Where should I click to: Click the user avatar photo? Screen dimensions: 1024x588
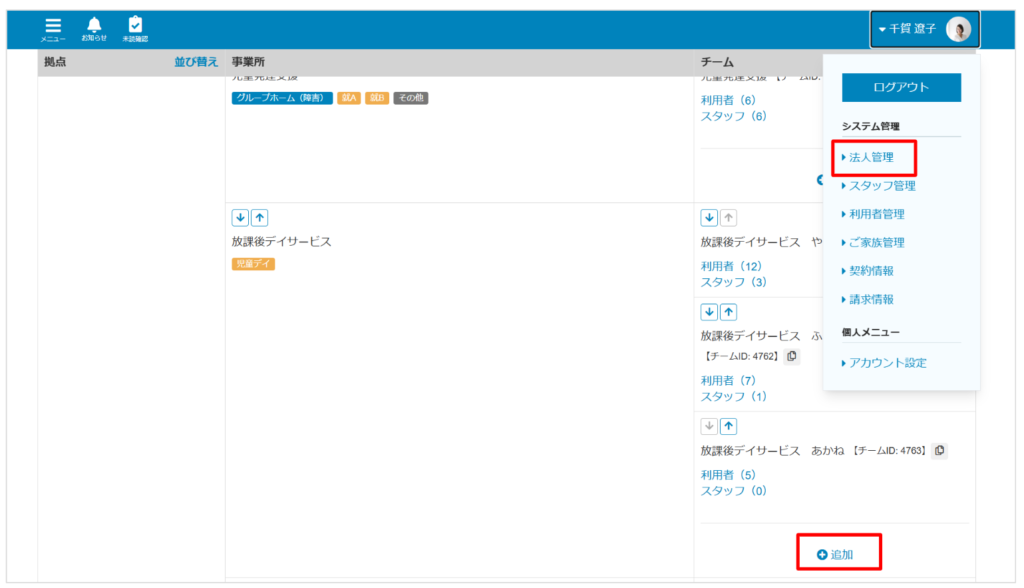[x=957, y=30]
